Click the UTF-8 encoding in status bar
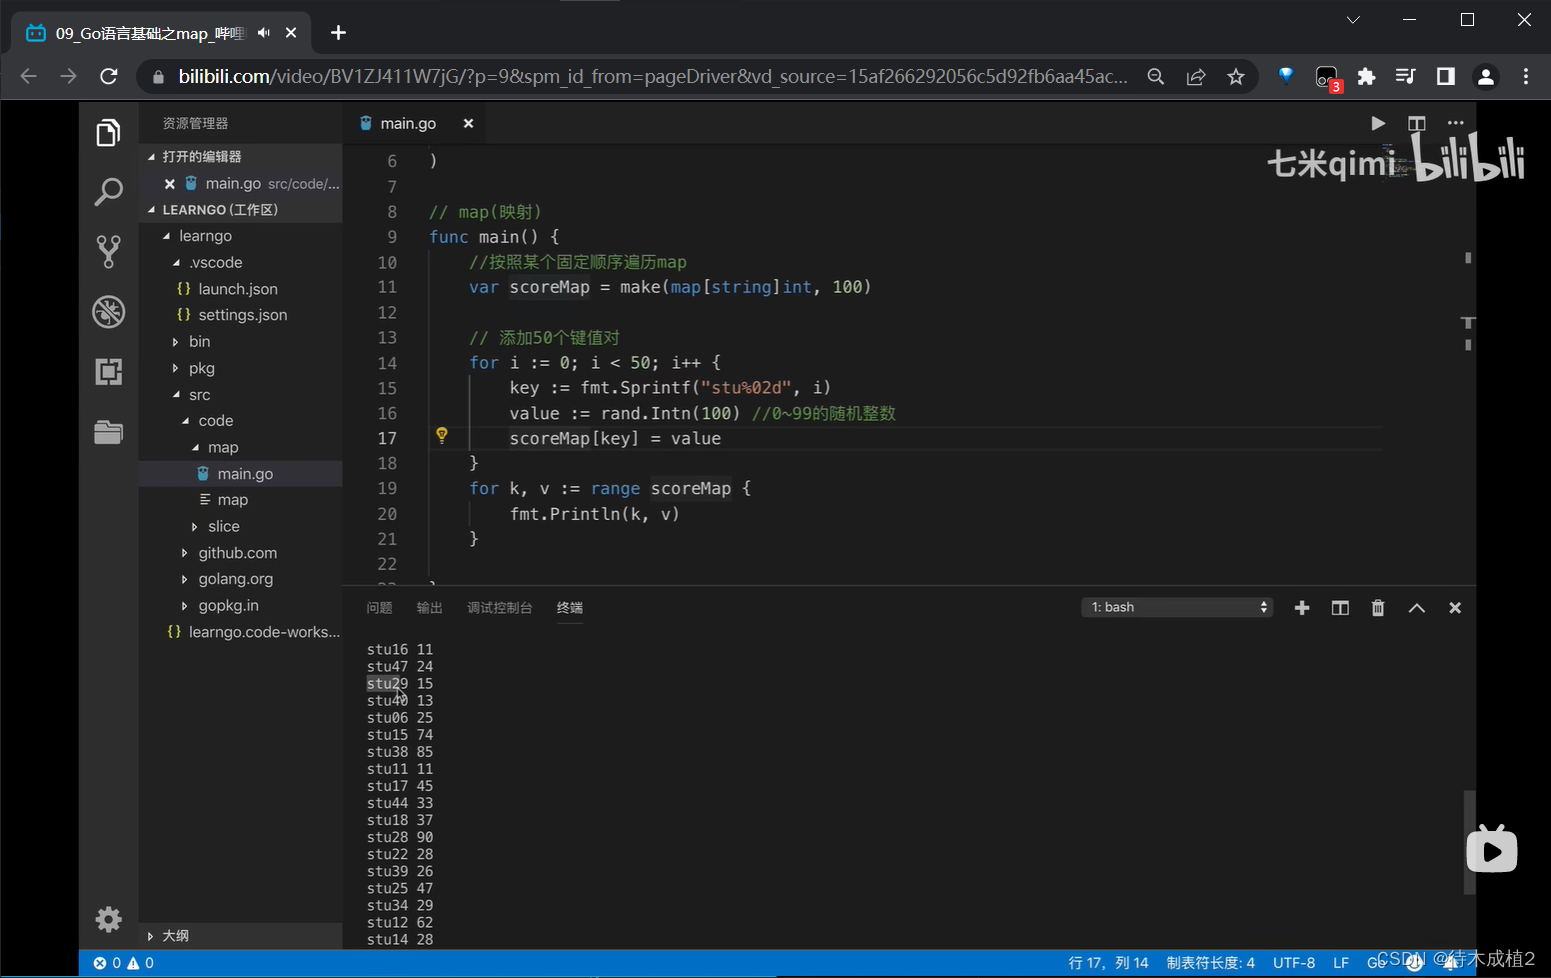This screenshot has width=1551, height=978. 1294,963
